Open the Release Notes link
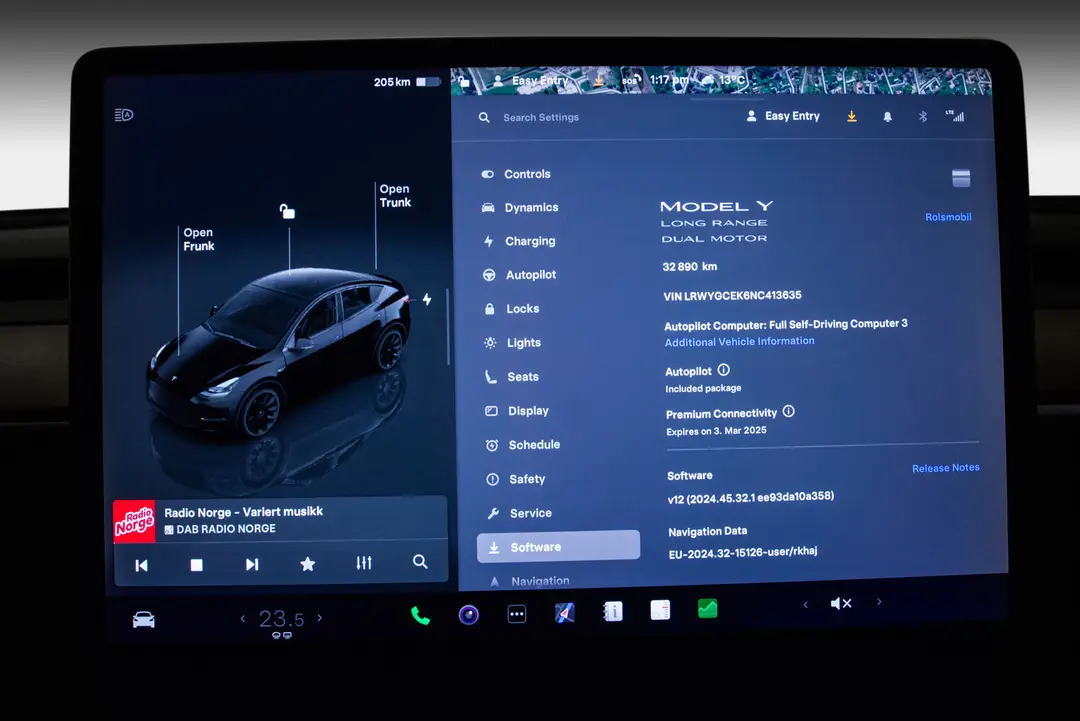1080x721 pixels. (946, 468)
